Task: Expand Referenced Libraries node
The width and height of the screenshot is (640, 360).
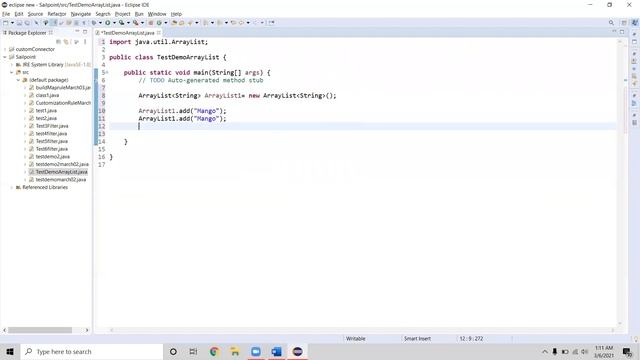Action: click(12, 187)
